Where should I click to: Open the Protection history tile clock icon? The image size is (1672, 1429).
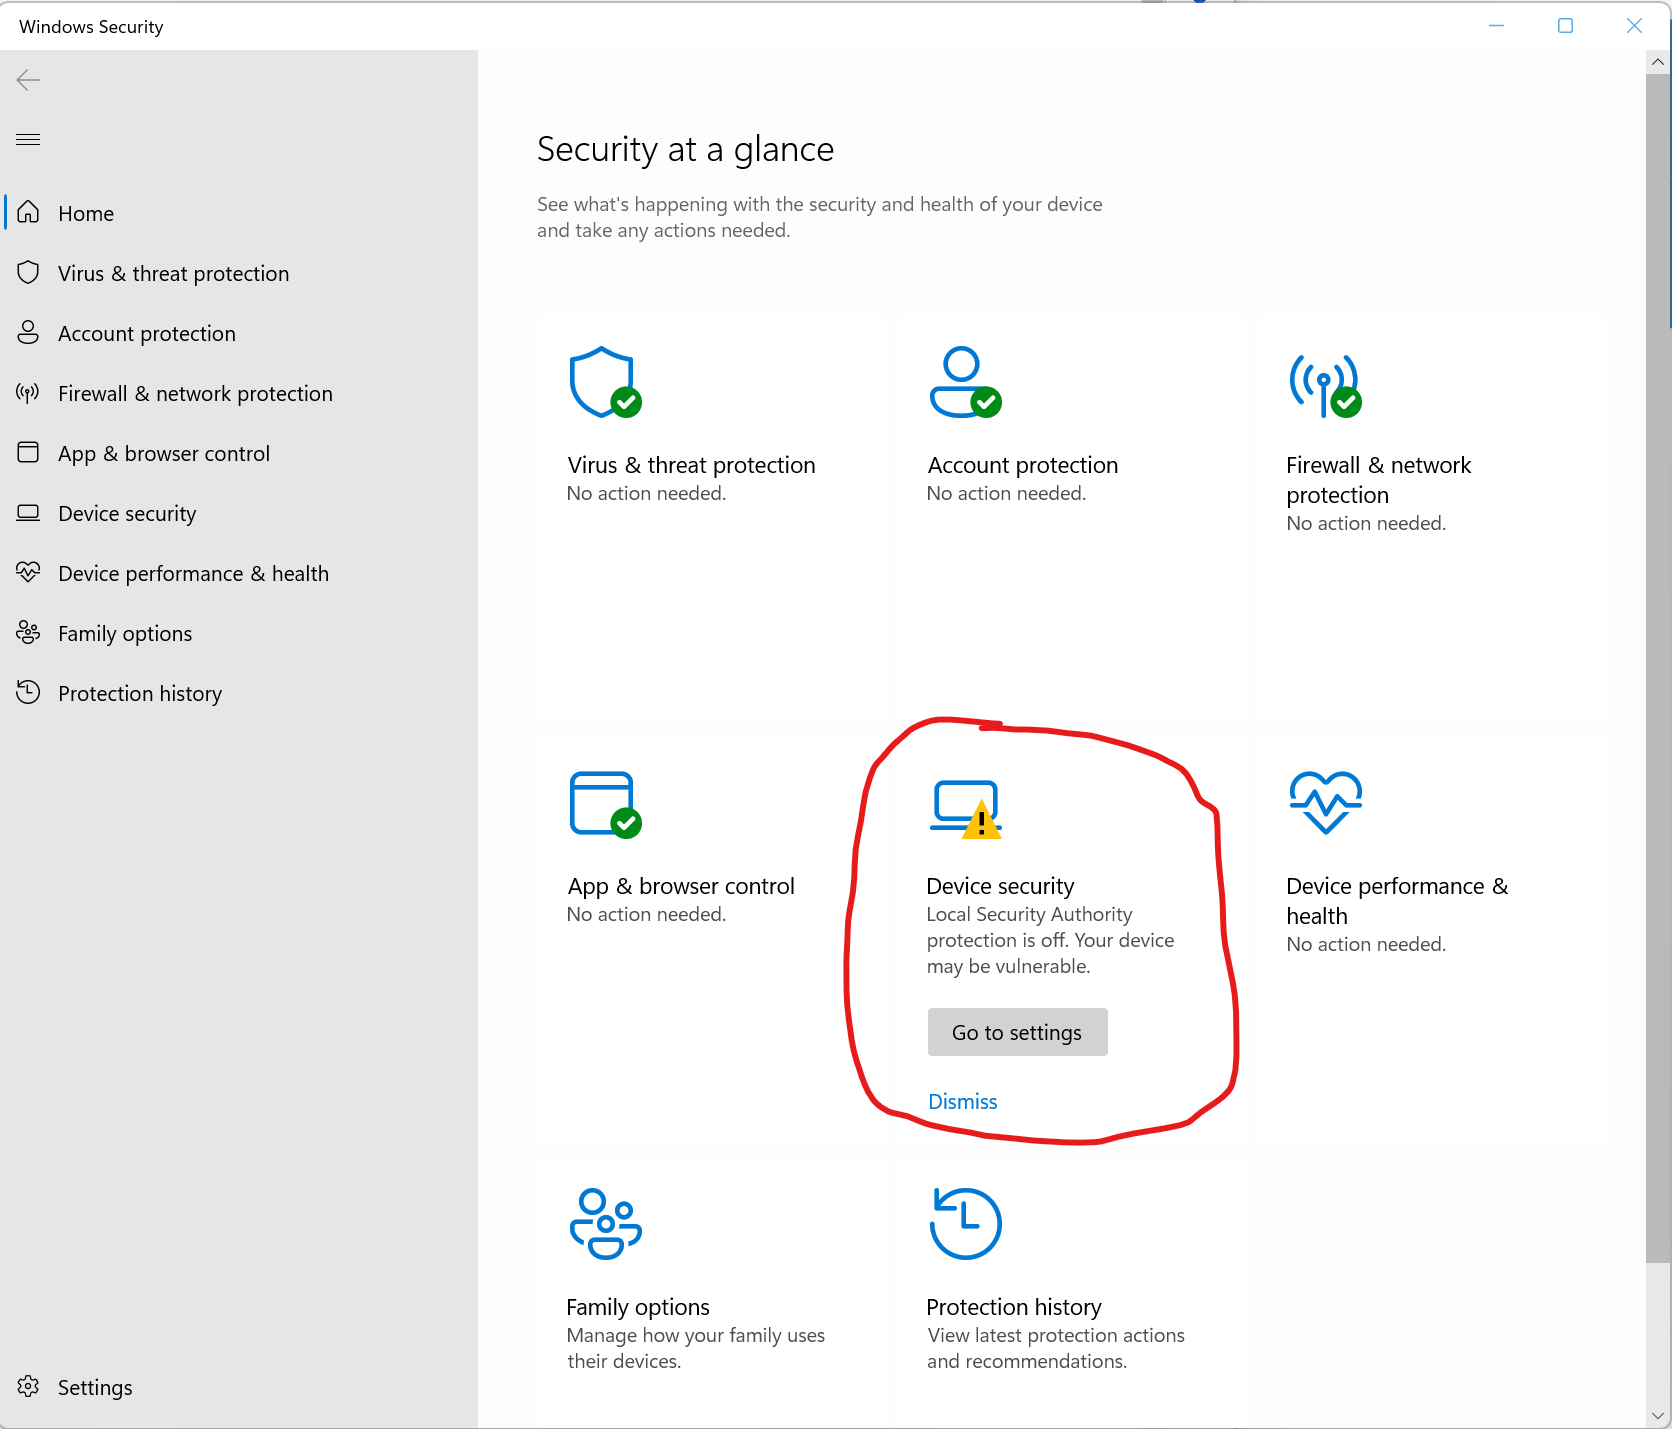coord(965,1224)
